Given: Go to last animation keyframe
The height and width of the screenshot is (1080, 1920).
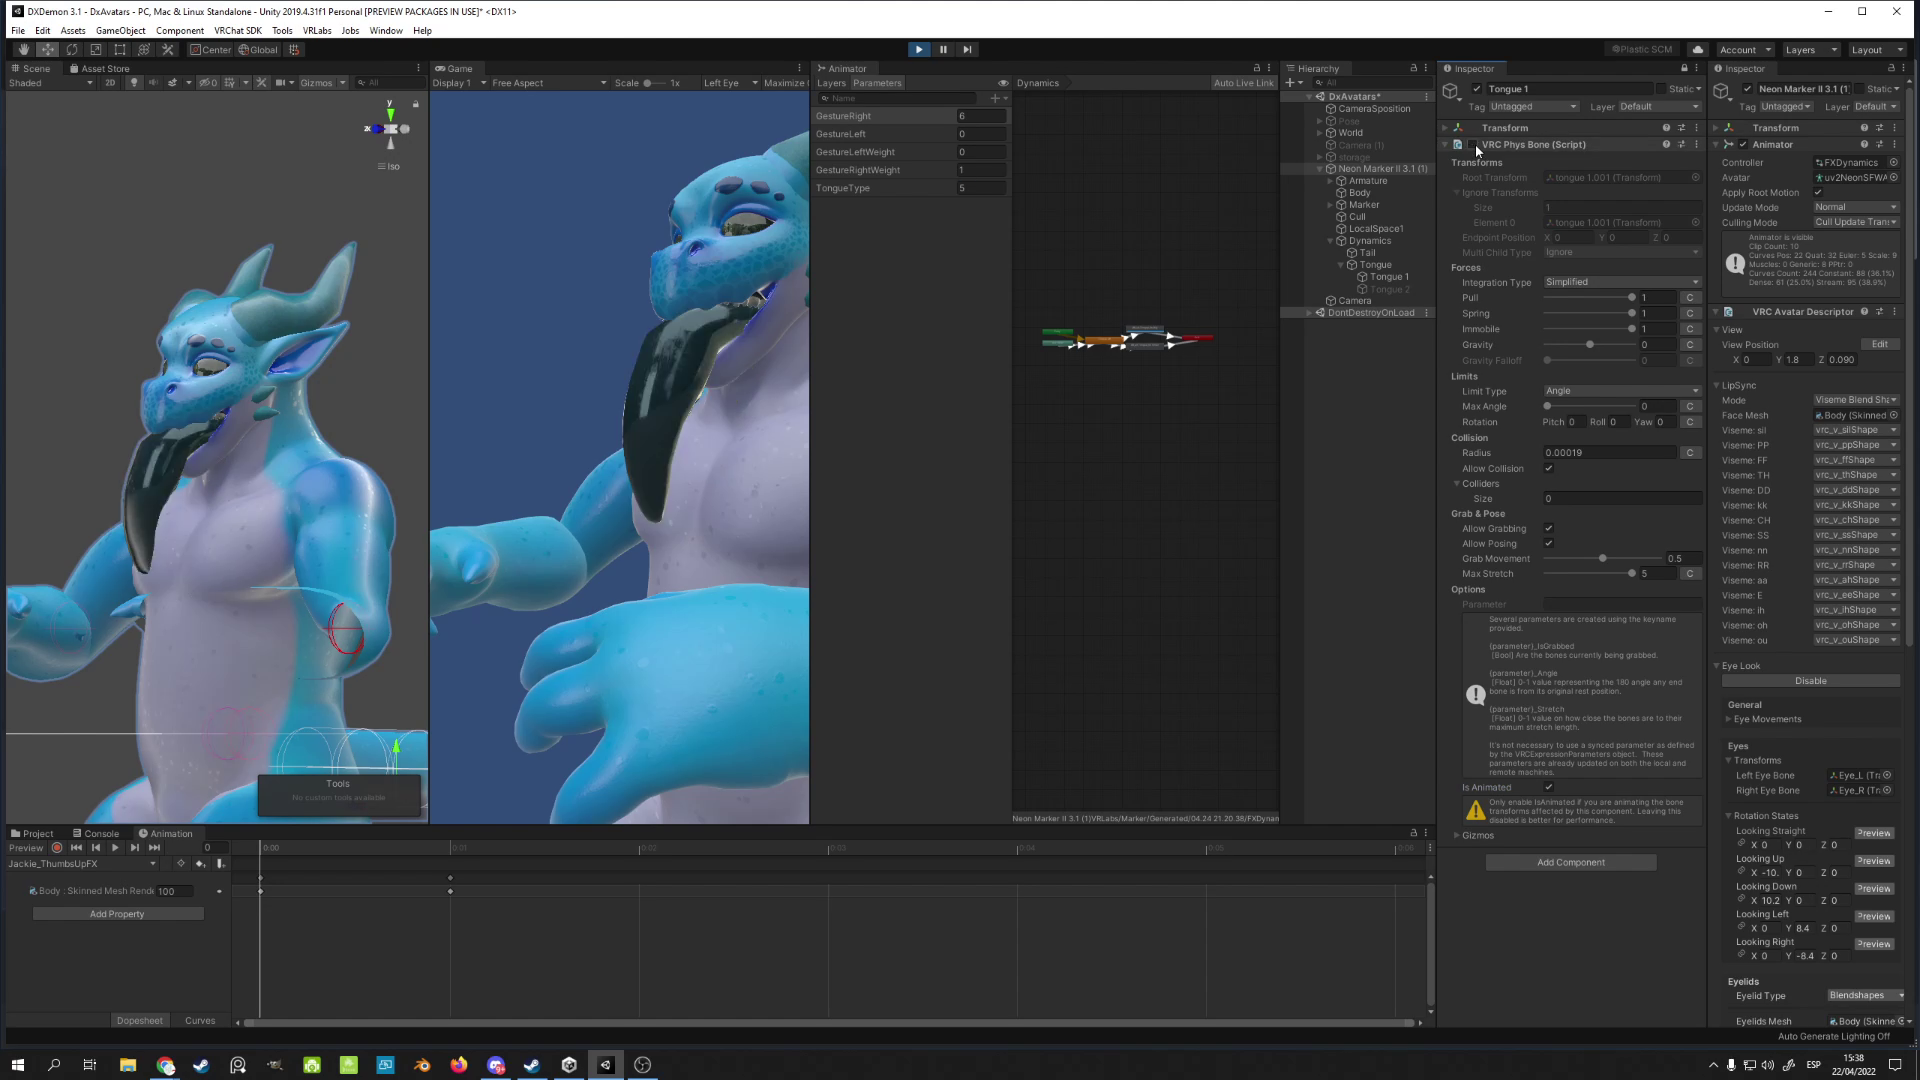Looking at the screenshot, I should [154, 848].
